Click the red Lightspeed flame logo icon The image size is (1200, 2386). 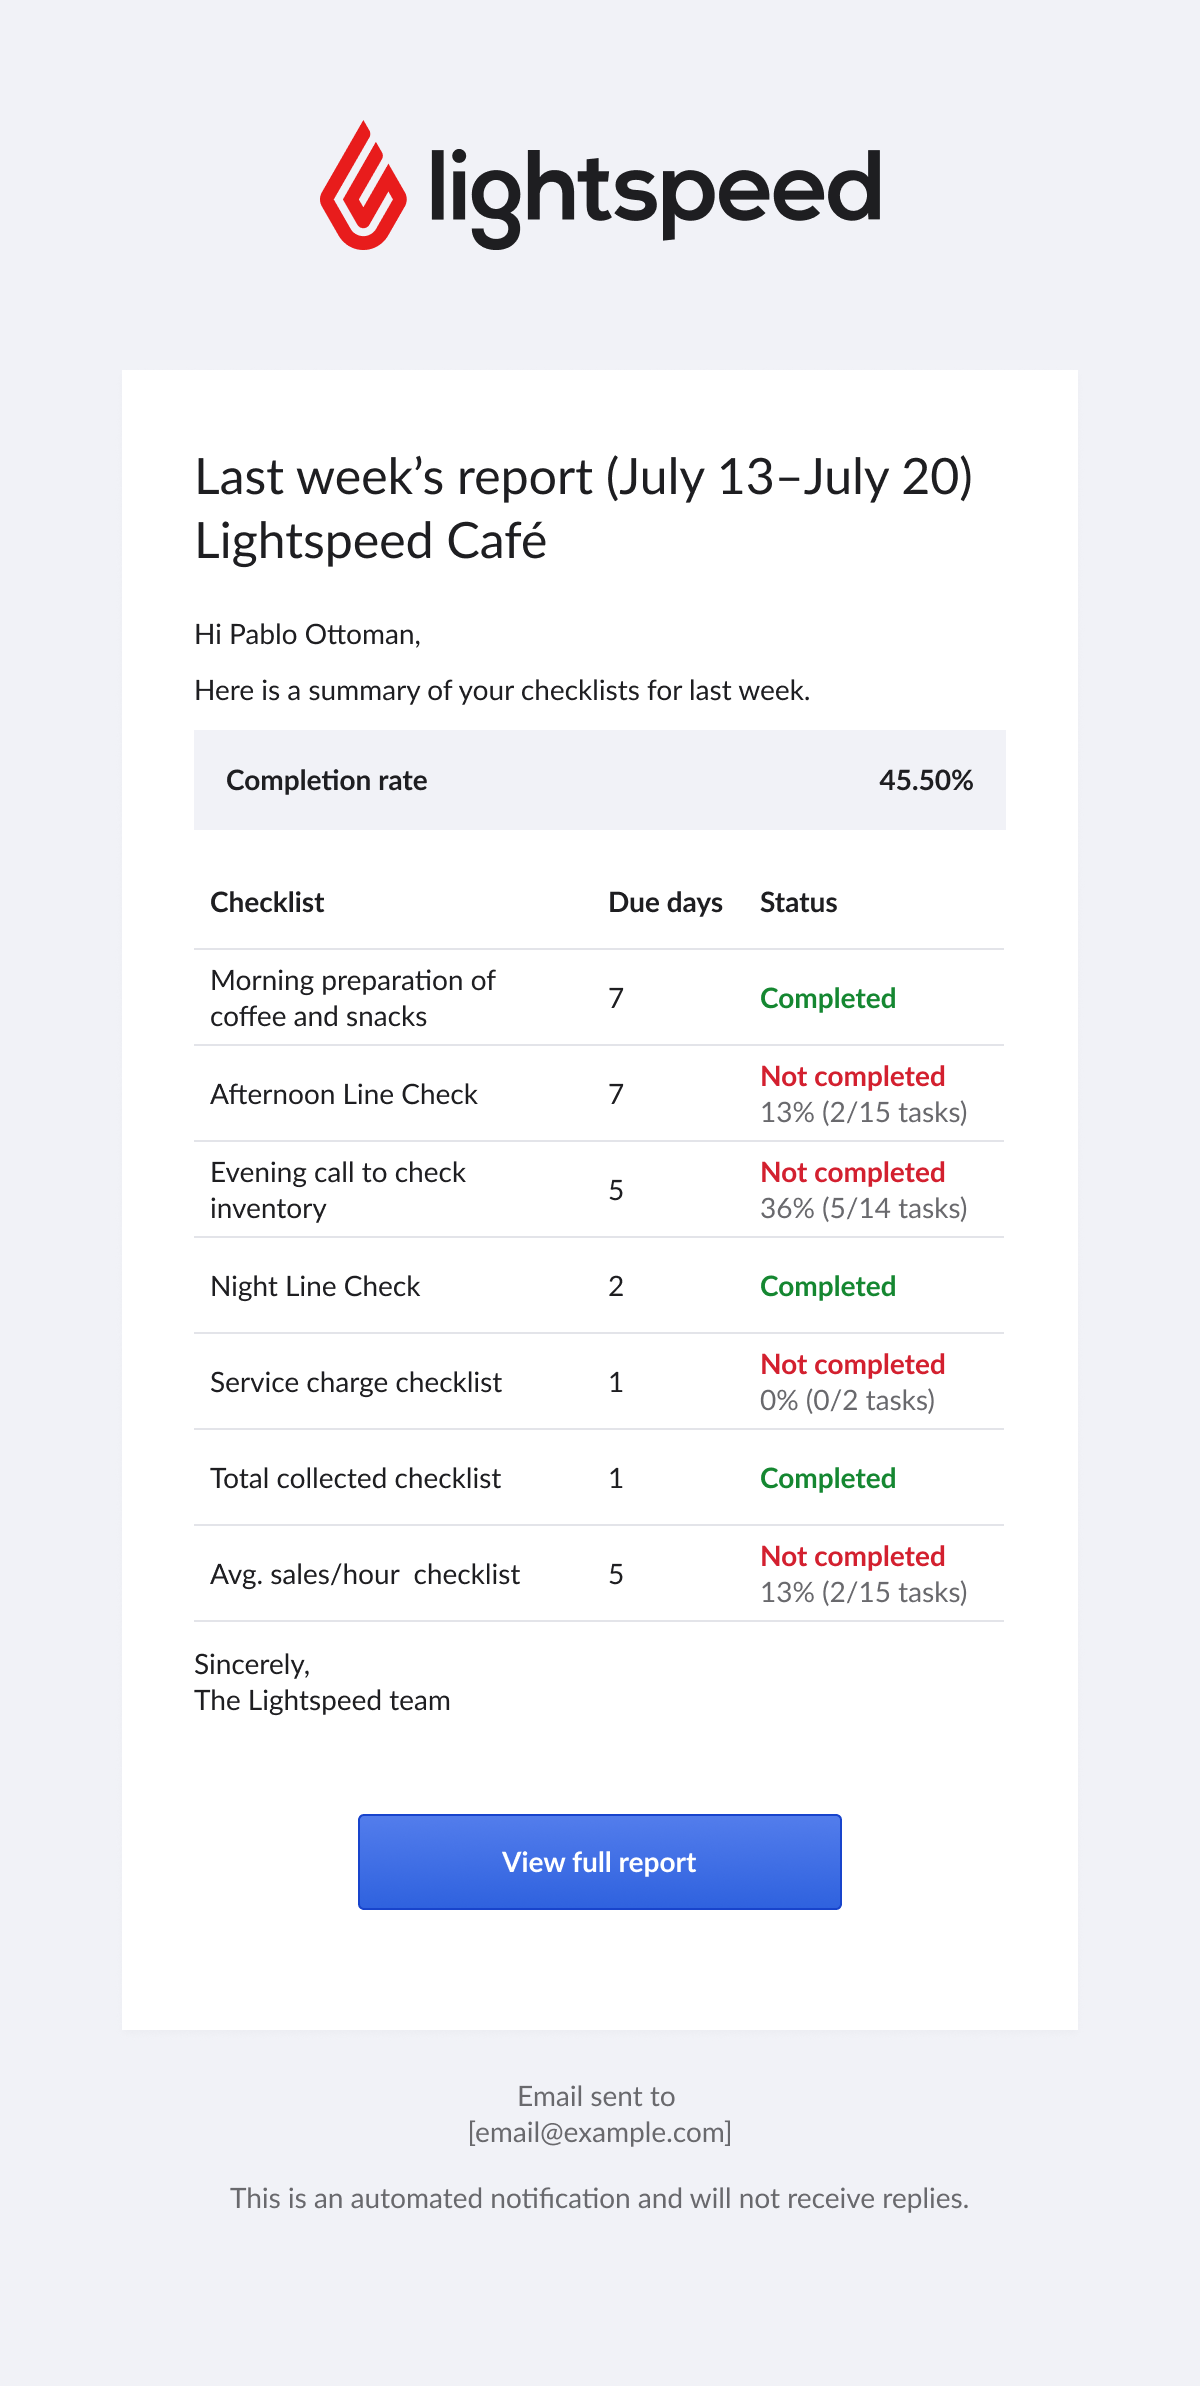363,185
